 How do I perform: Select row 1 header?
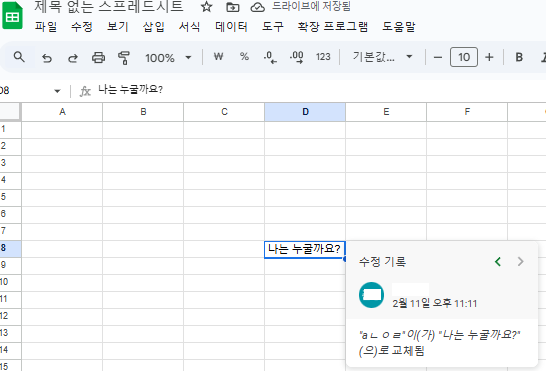point(10,129)
